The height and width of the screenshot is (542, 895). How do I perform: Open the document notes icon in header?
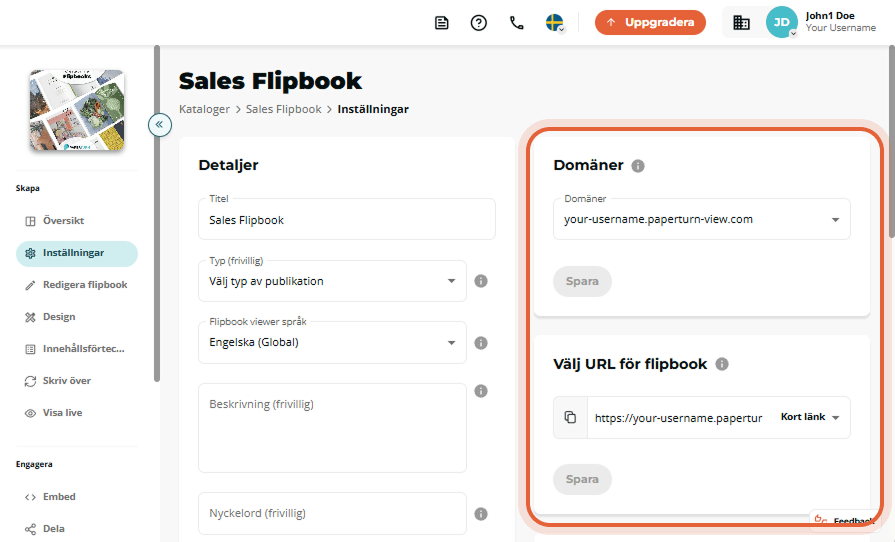coord(442,23)
